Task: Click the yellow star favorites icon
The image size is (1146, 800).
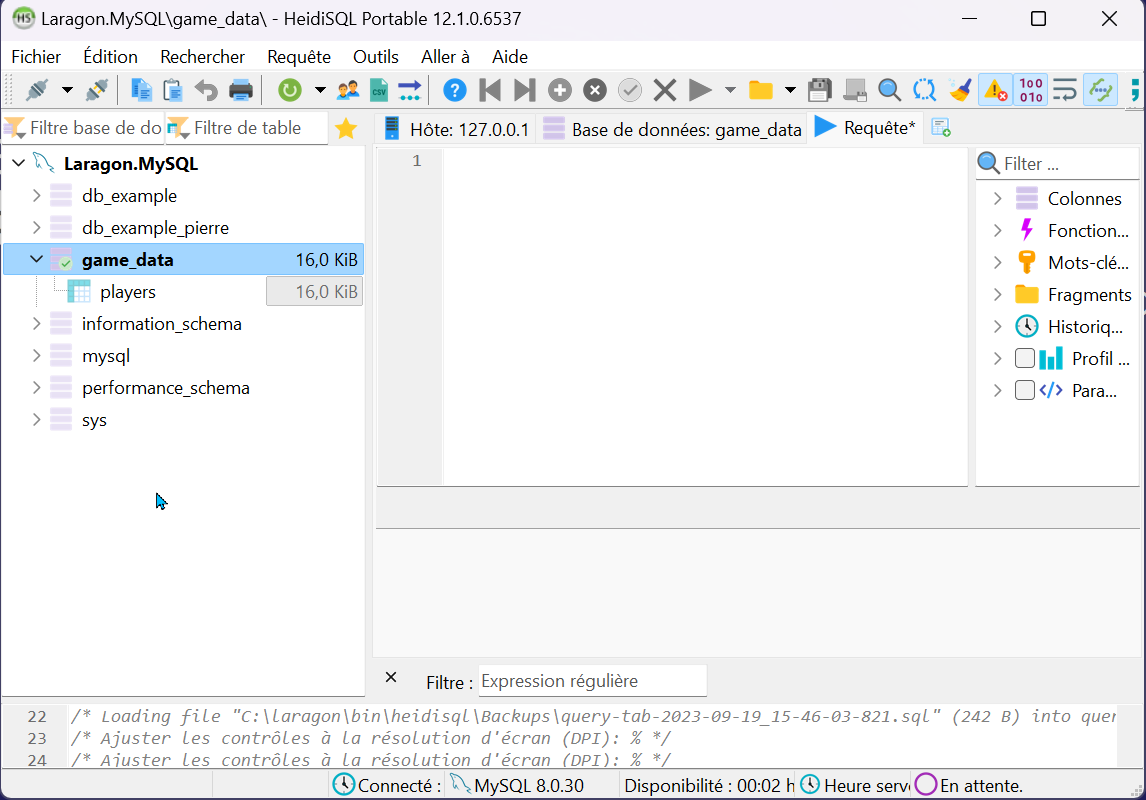Action: 346,129
